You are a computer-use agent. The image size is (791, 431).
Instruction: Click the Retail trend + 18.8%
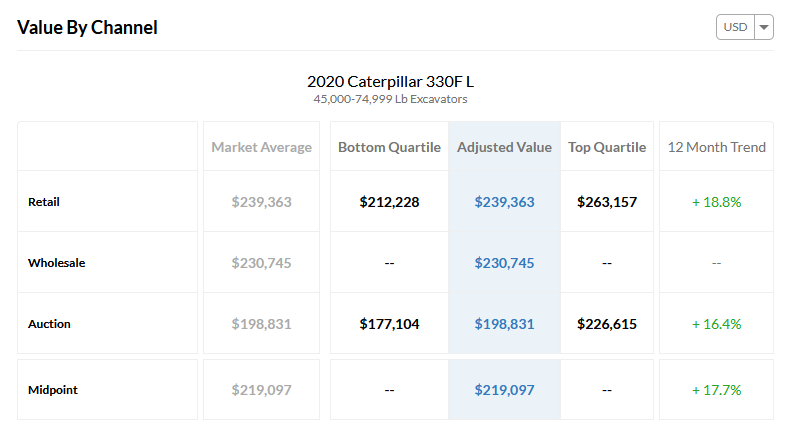click(x=716, y=202)
